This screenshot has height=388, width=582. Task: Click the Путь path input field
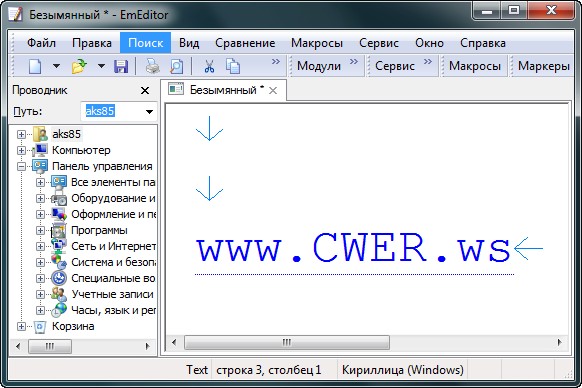pyautogui.click(x=112, y=111)
